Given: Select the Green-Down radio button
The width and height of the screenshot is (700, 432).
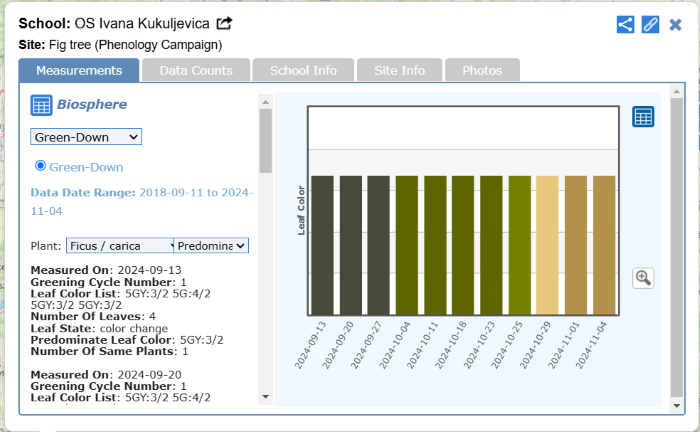Looking at the screenshot, I should coord(41,166).
